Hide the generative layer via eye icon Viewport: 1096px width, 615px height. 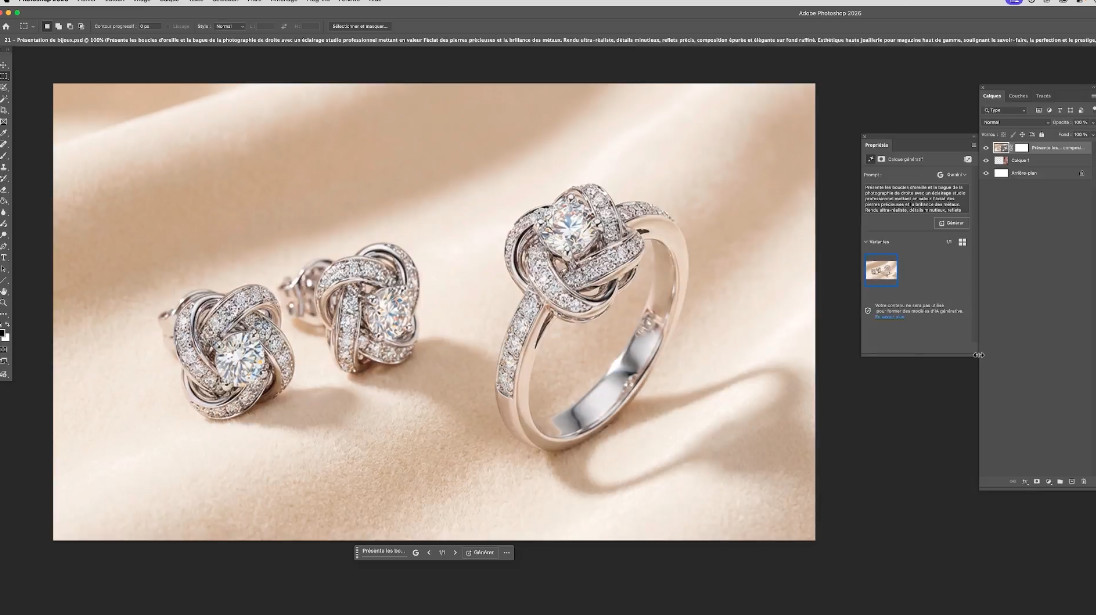[x=986, y=148]
